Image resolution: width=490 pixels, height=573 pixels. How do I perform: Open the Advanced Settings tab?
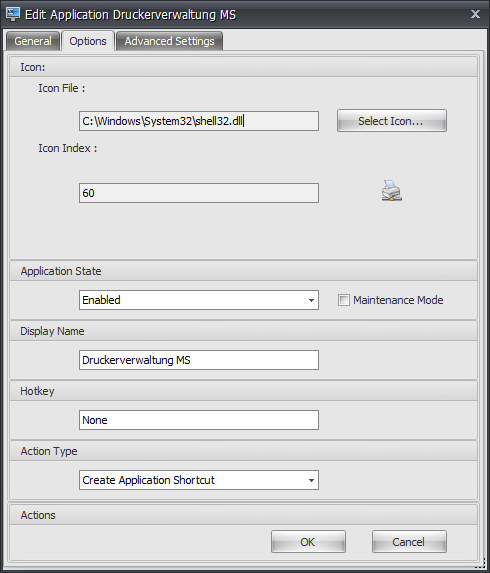click(170, 41)
